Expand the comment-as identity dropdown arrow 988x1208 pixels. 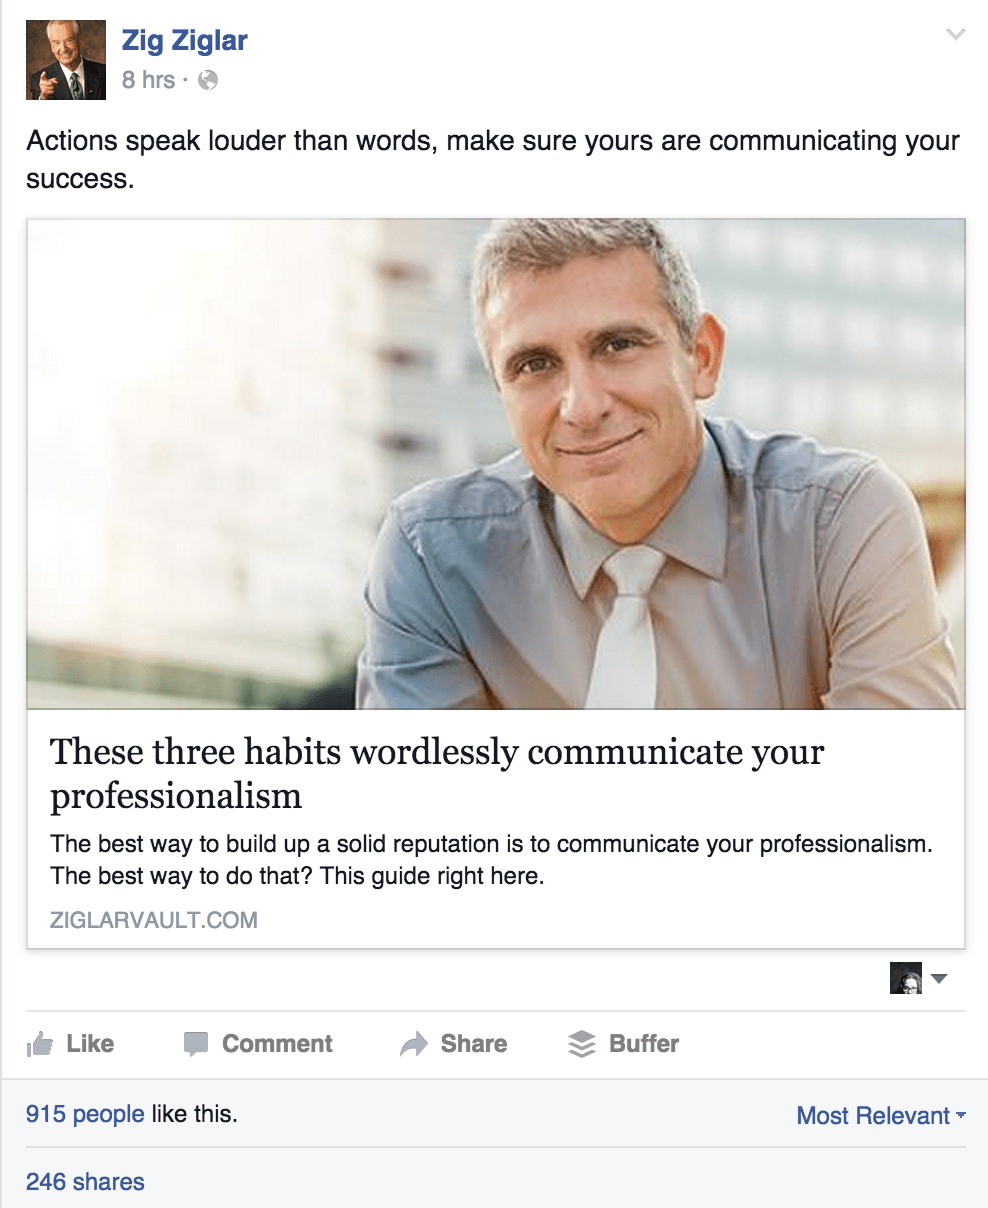[939, 979]
